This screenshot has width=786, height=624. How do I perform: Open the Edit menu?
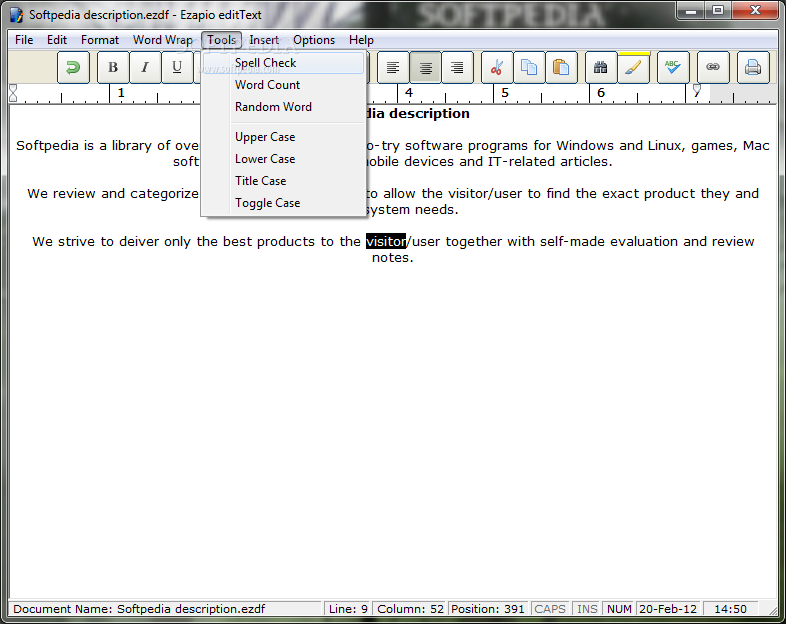(57, 40)
